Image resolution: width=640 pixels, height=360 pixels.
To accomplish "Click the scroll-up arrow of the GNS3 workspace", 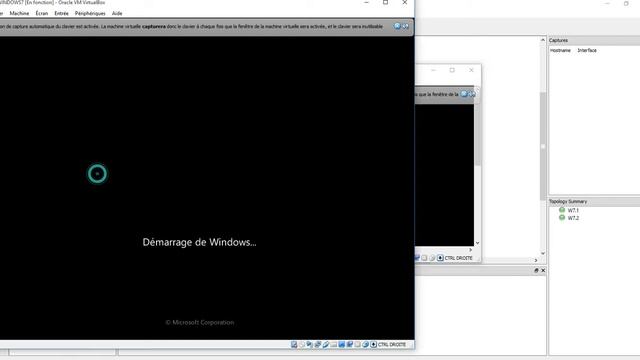I will pos(543,40).
